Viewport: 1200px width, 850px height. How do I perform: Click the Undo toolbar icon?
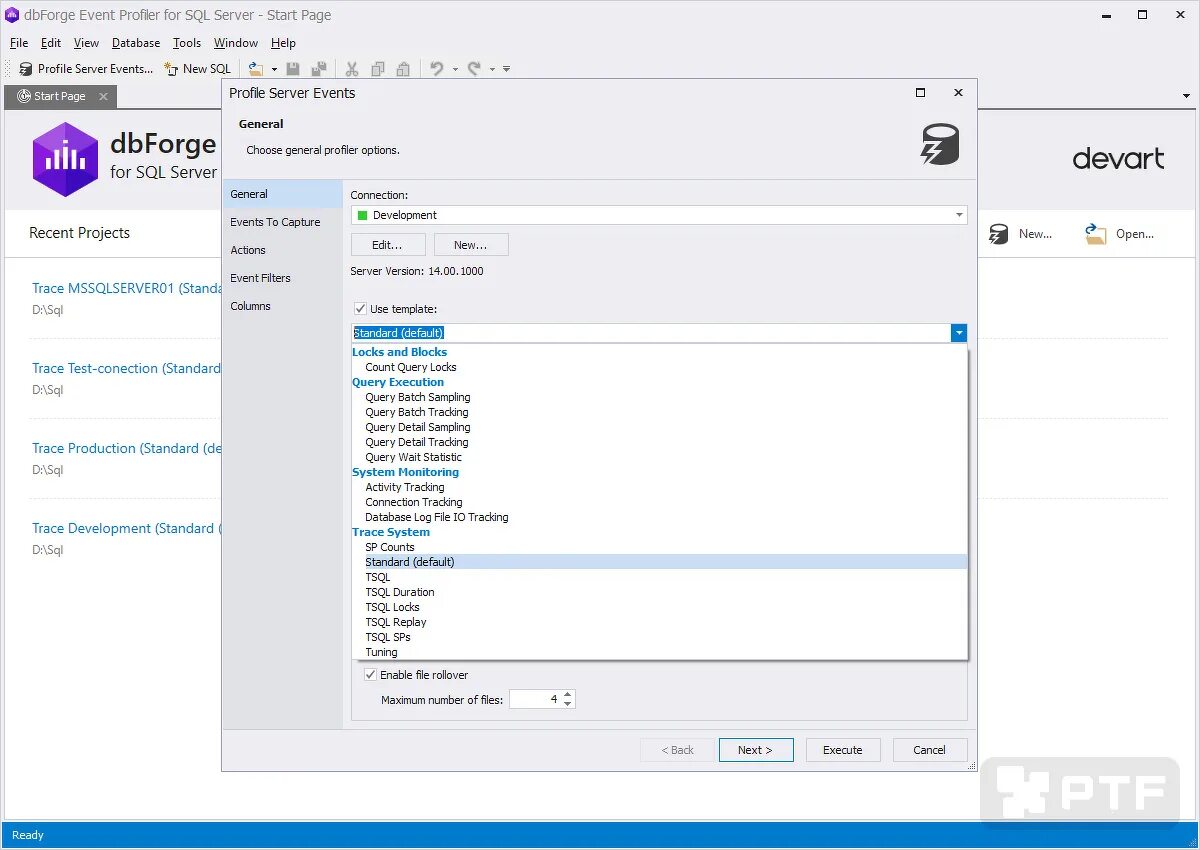(437, 69)
